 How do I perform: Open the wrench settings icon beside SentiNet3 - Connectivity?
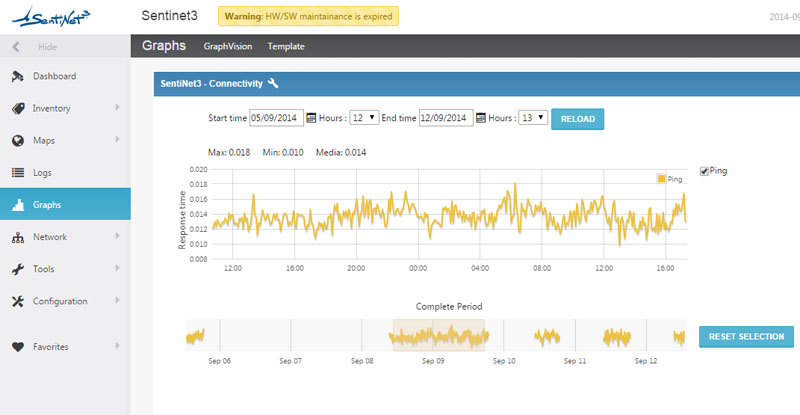click(x=273, y=83)
